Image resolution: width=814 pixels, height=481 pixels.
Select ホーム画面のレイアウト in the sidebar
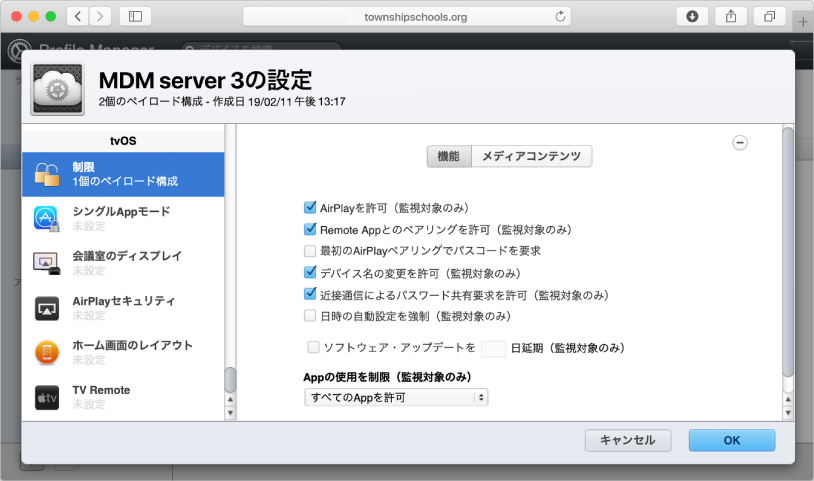pyautogui.click(x=123, y=352)
